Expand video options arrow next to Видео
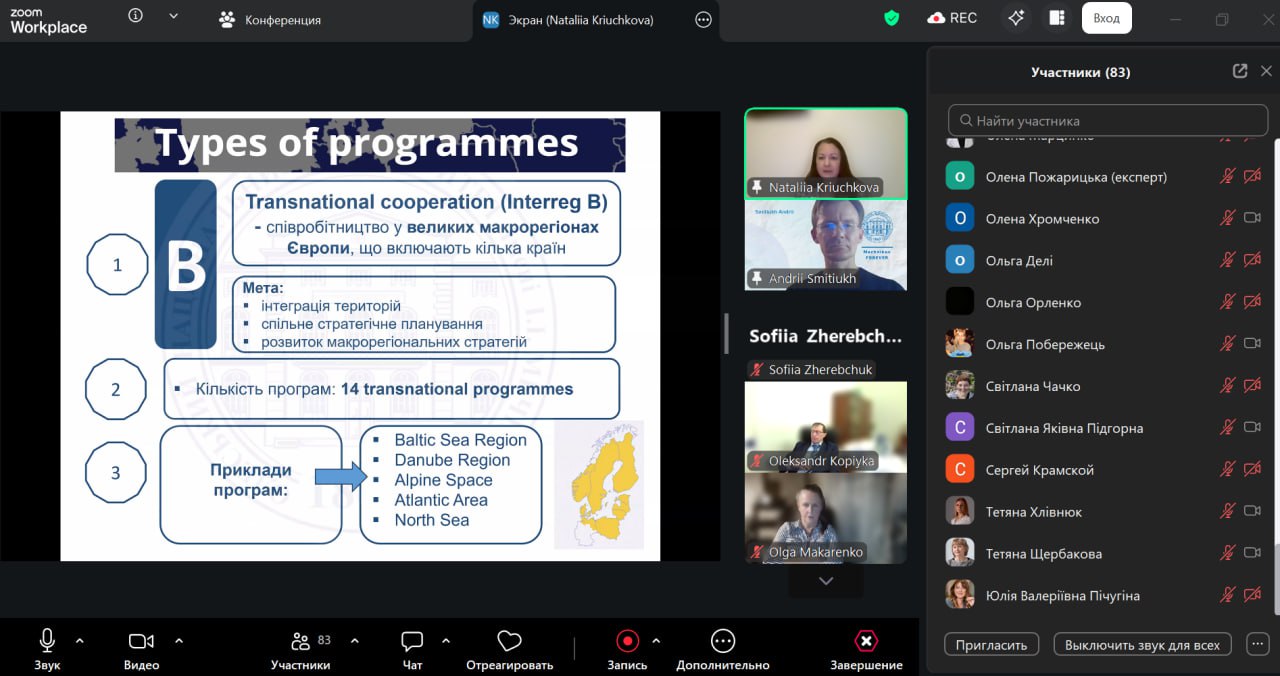This screenshot has height=676, width=1280. coord(179,641)
